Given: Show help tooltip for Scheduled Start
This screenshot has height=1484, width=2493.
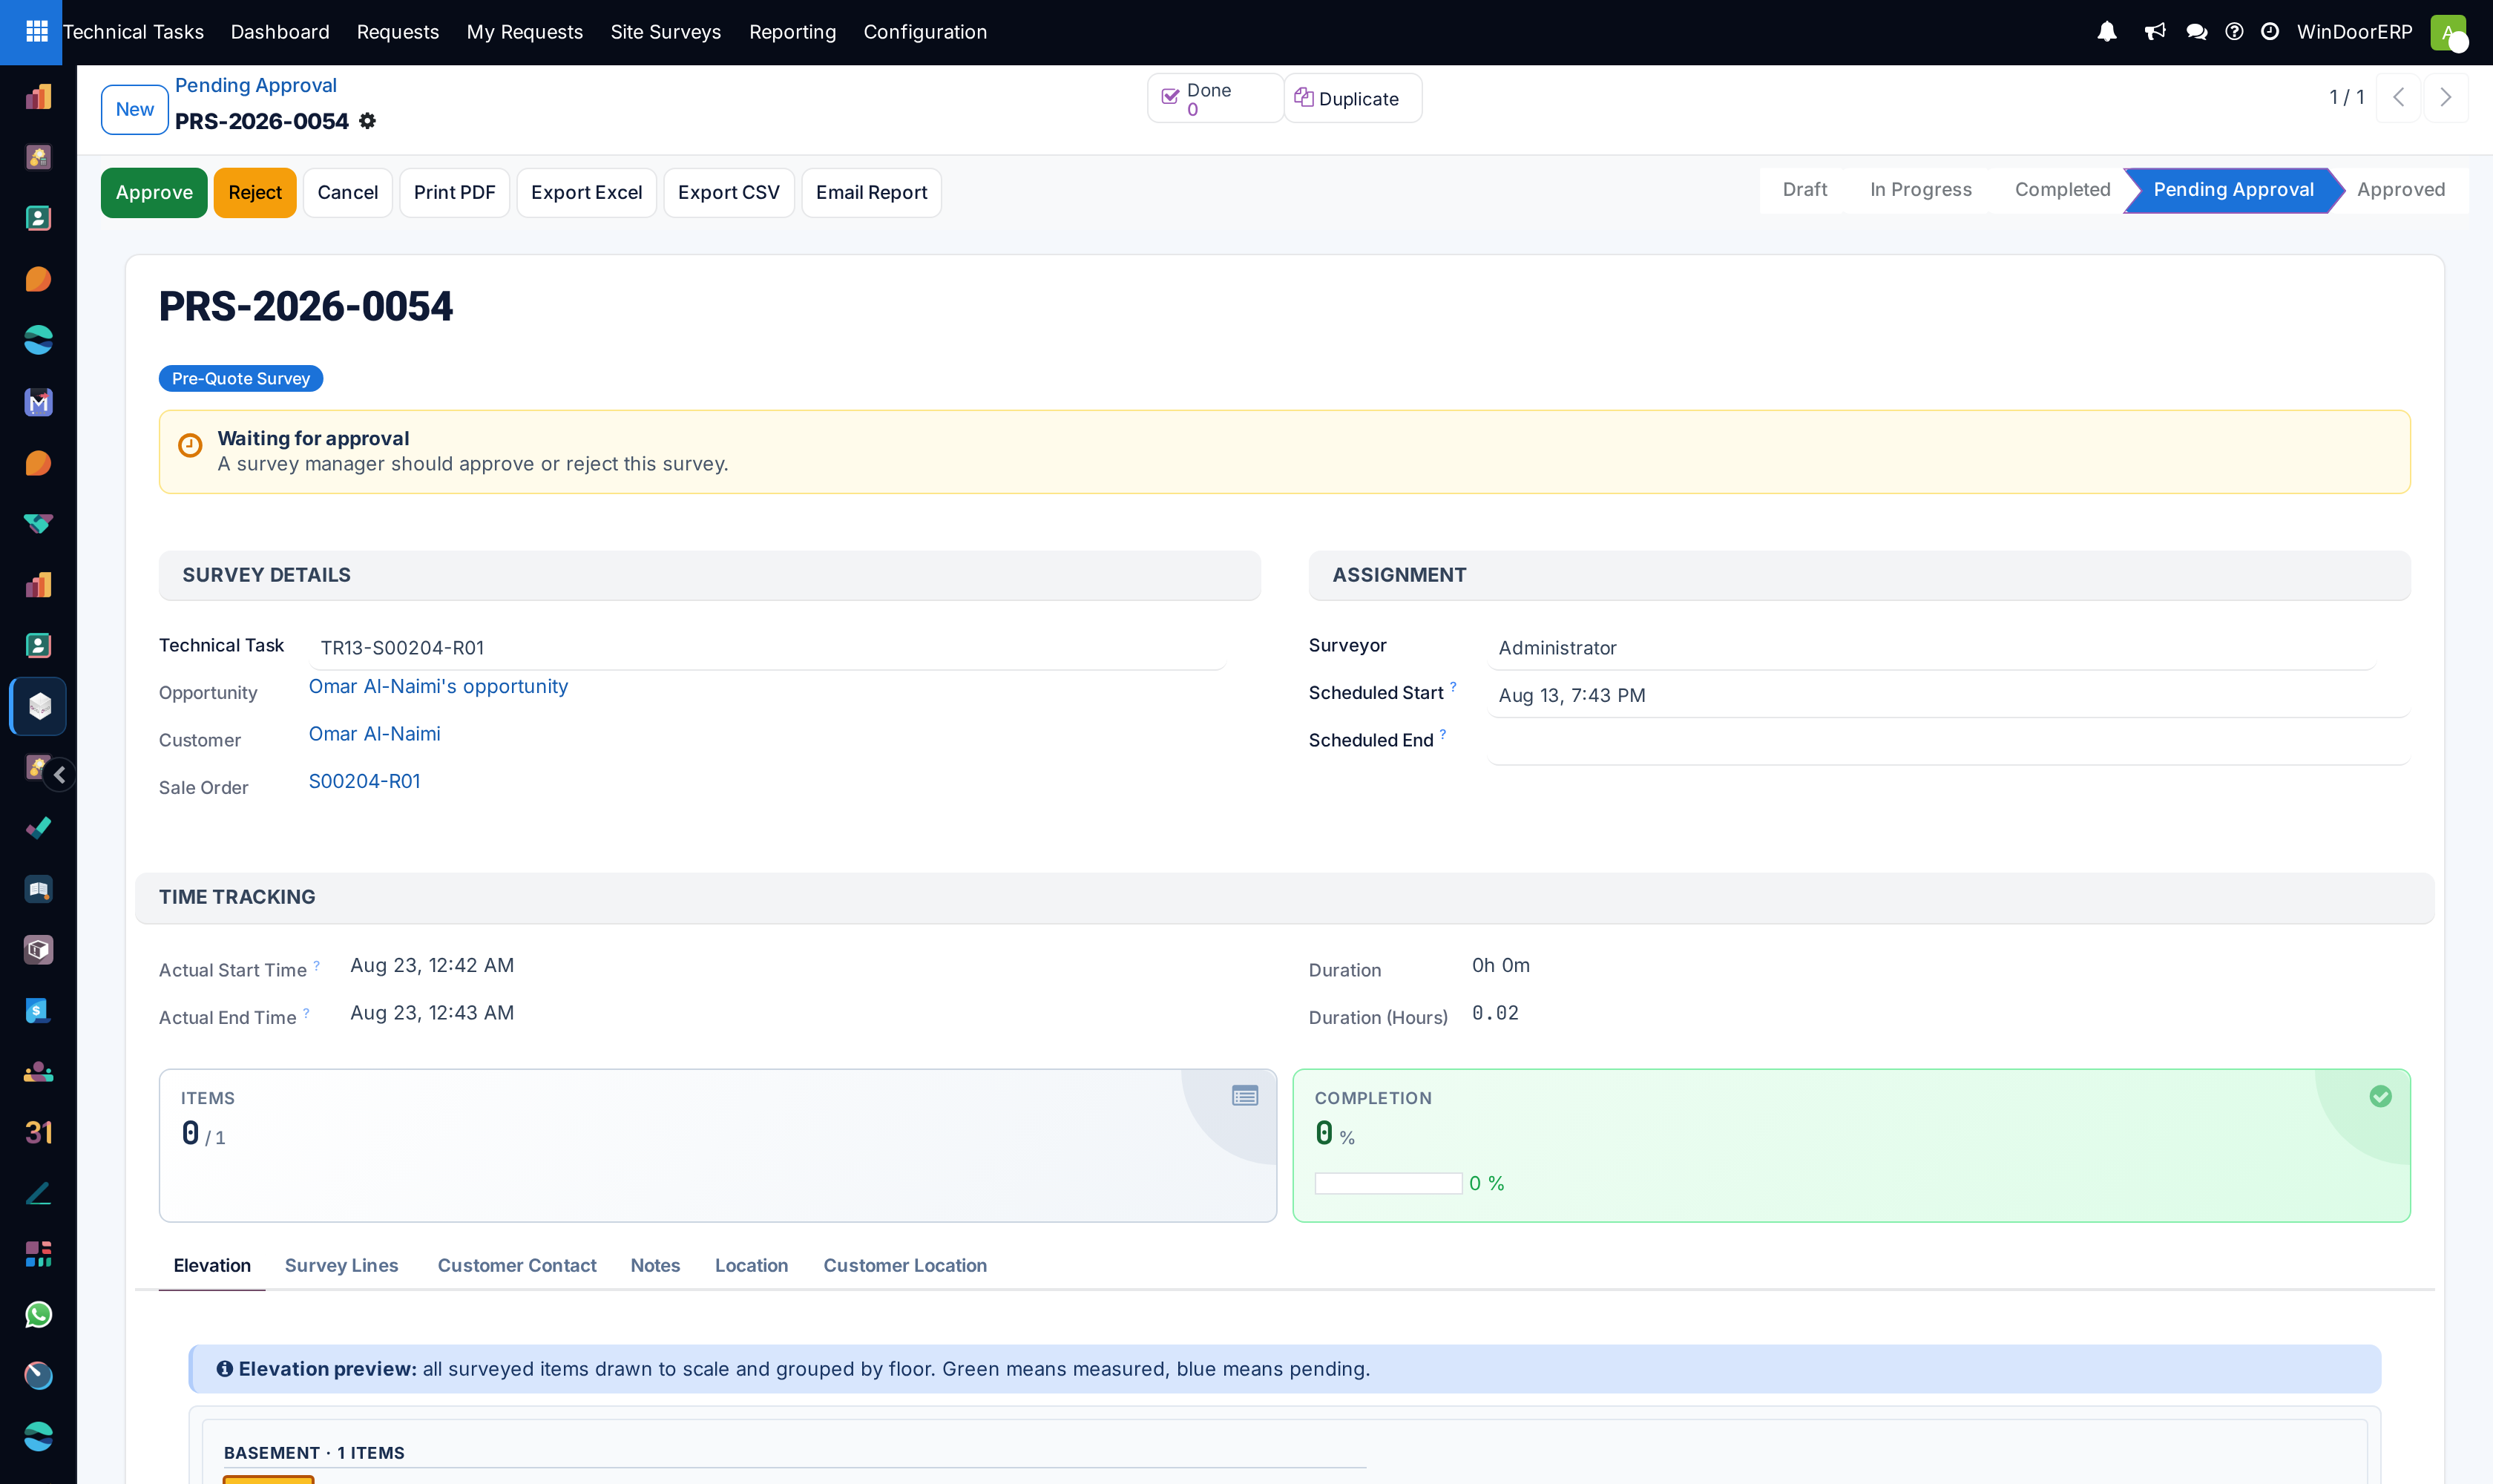Looking at the screenshot, I should [1453, 686].
